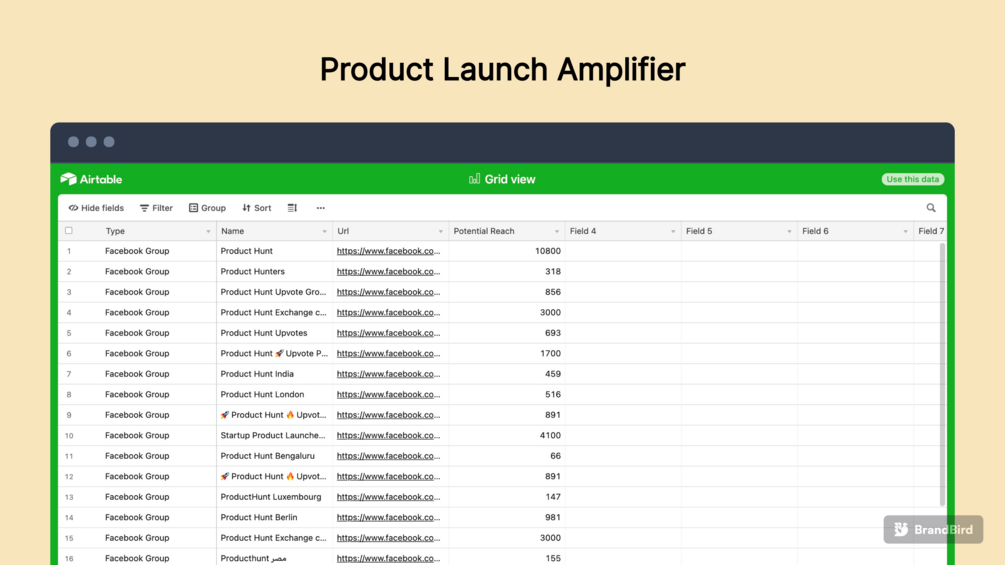Screen dimensions: 1005x565
Task: Select the Product Hunt Upvote Gro... name cell
Action: tap(275, 292)
